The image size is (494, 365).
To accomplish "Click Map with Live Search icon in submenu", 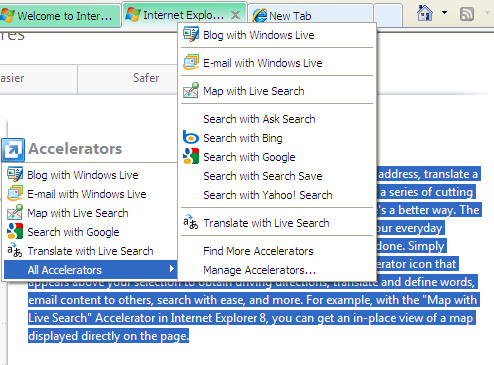I will [191, 90].
